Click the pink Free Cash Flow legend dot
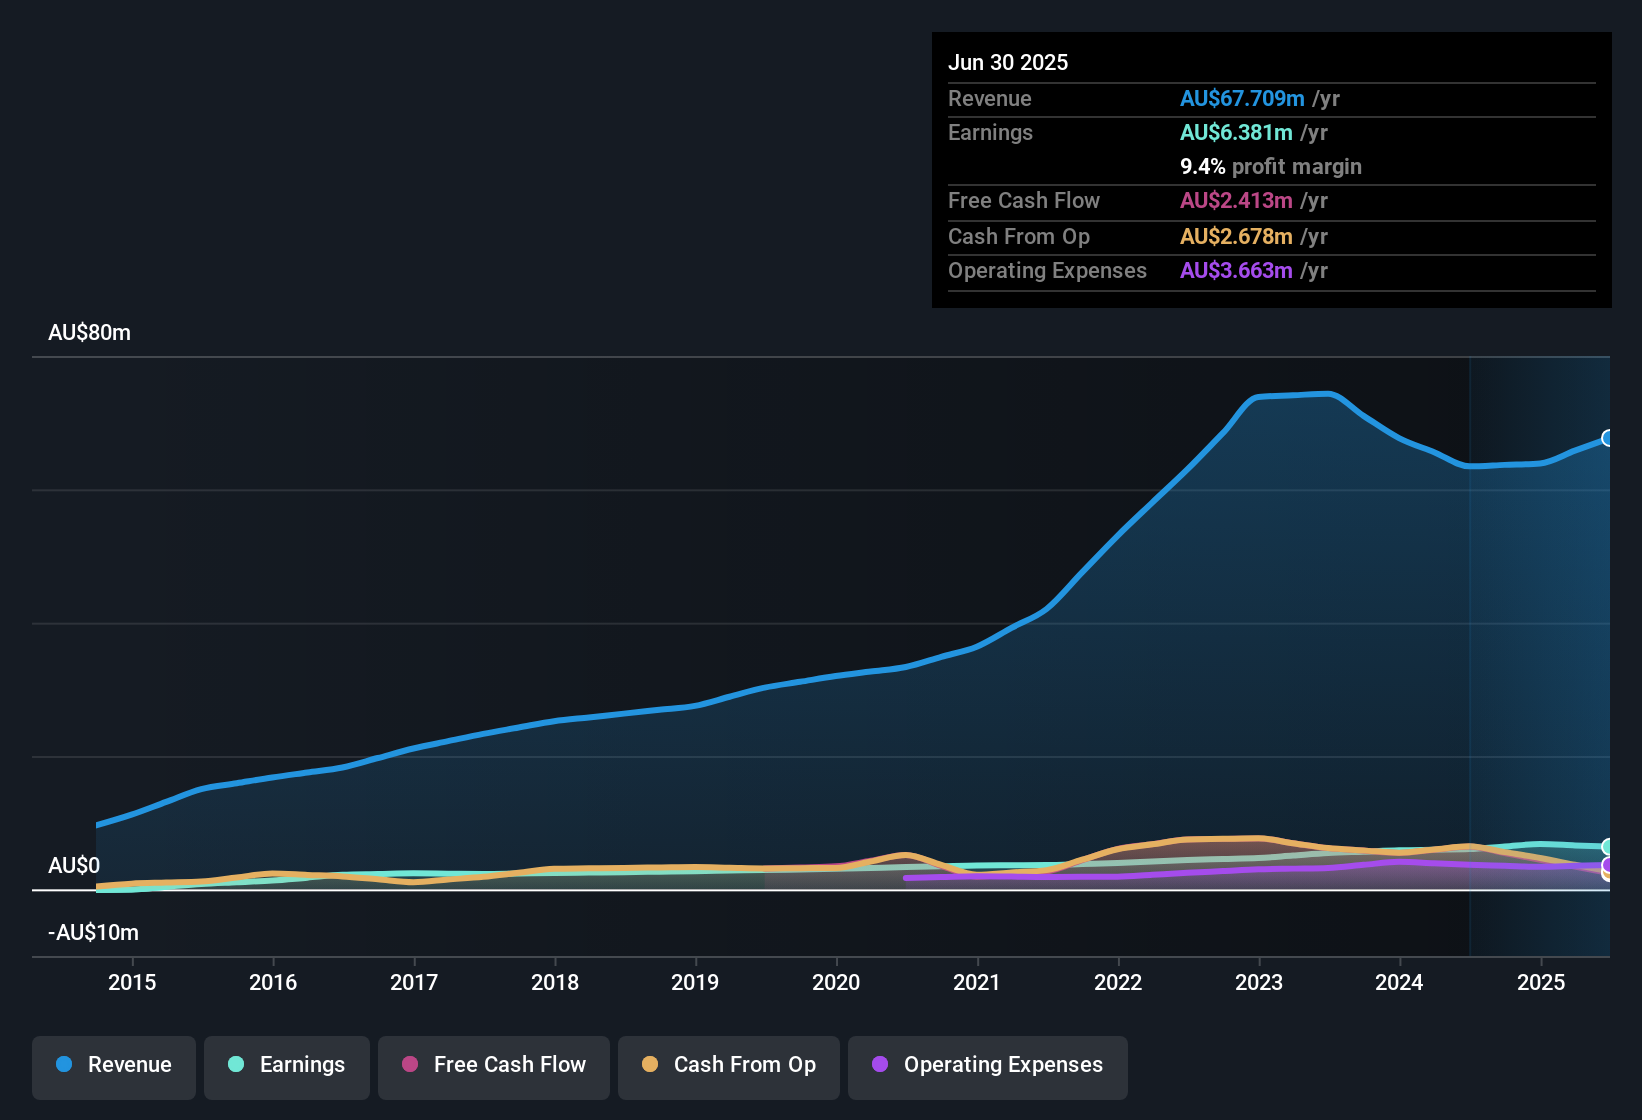 pyautogui.click(x=409, y=1064)
